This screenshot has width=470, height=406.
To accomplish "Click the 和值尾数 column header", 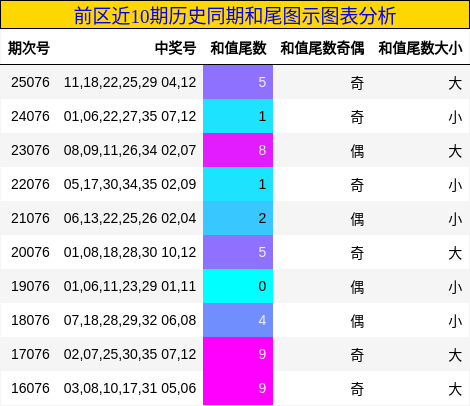I will 238,48.
